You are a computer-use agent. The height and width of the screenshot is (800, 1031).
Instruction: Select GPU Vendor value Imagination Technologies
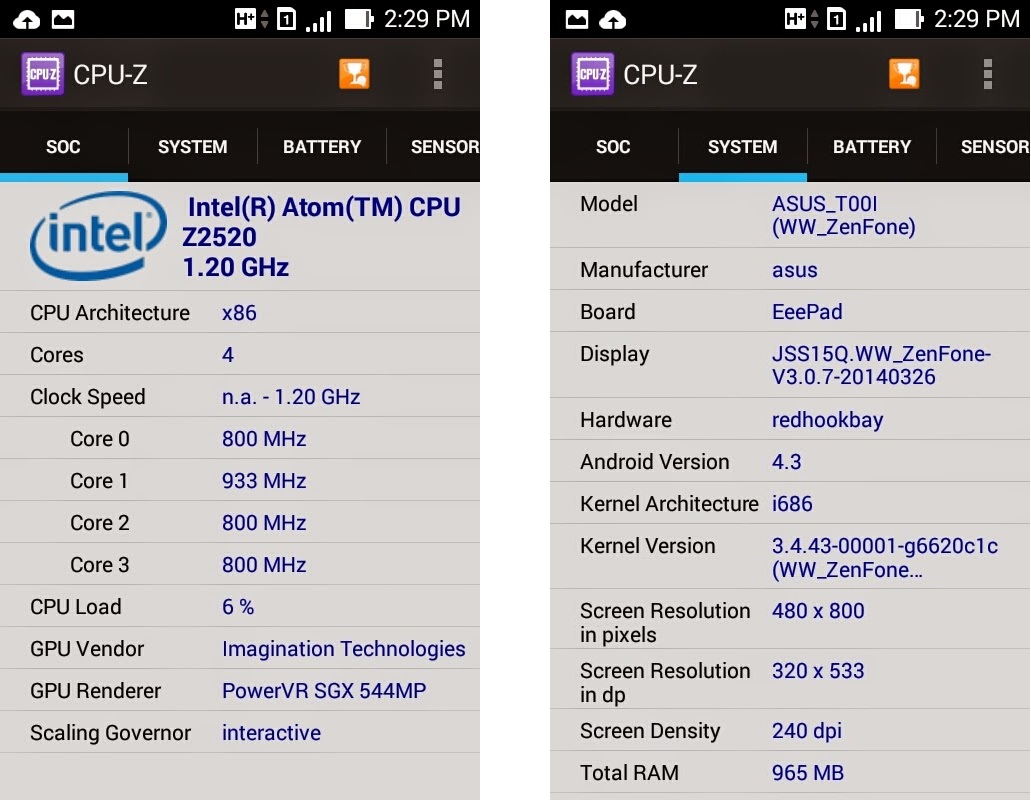[x=344, y=649]
